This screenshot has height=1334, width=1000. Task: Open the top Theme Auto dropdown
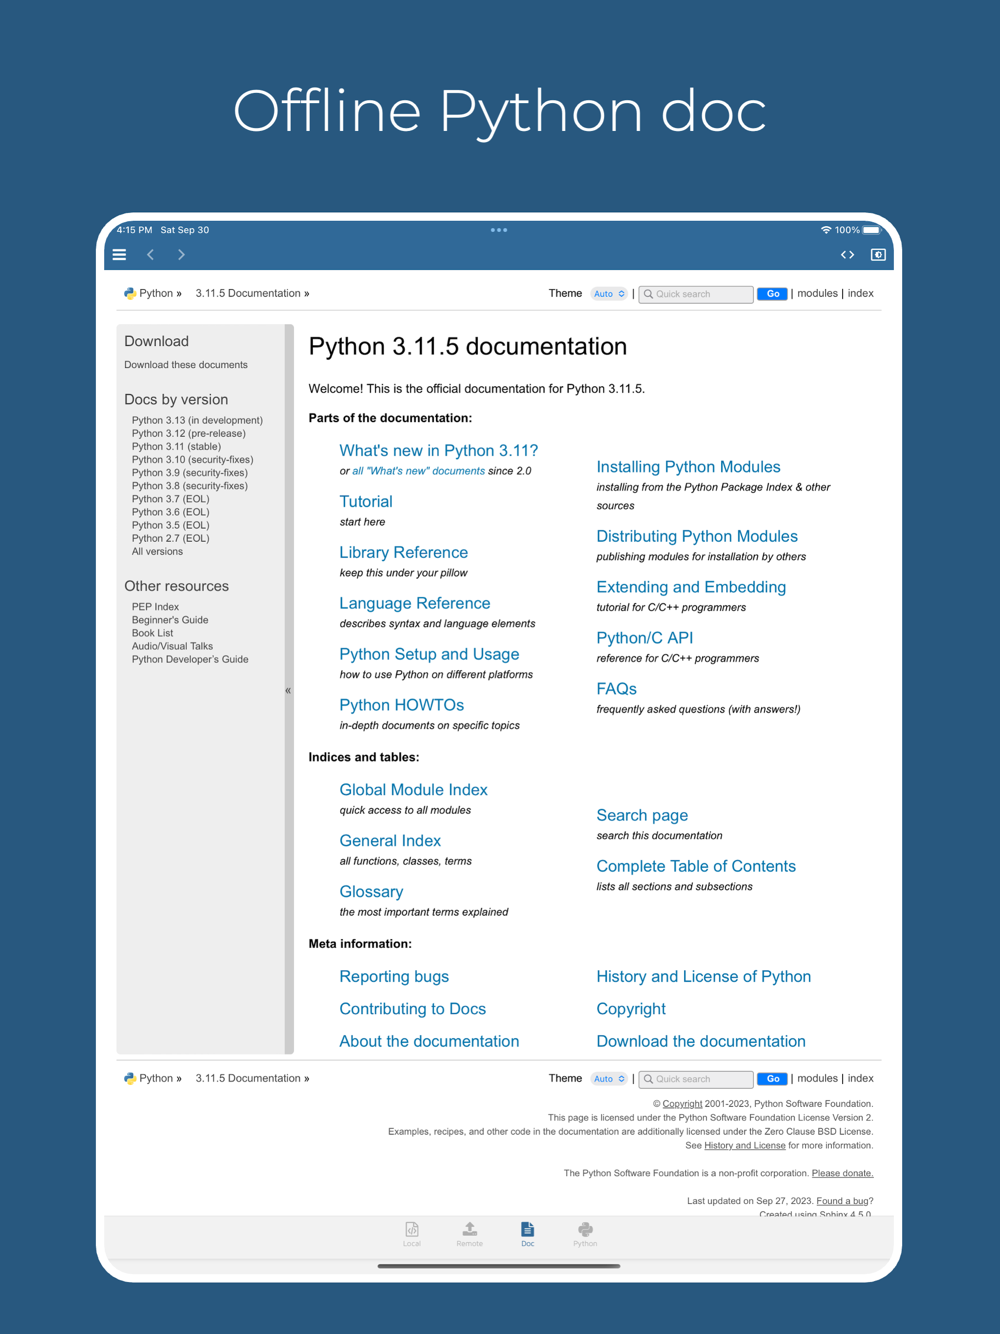tap(609, 294)
